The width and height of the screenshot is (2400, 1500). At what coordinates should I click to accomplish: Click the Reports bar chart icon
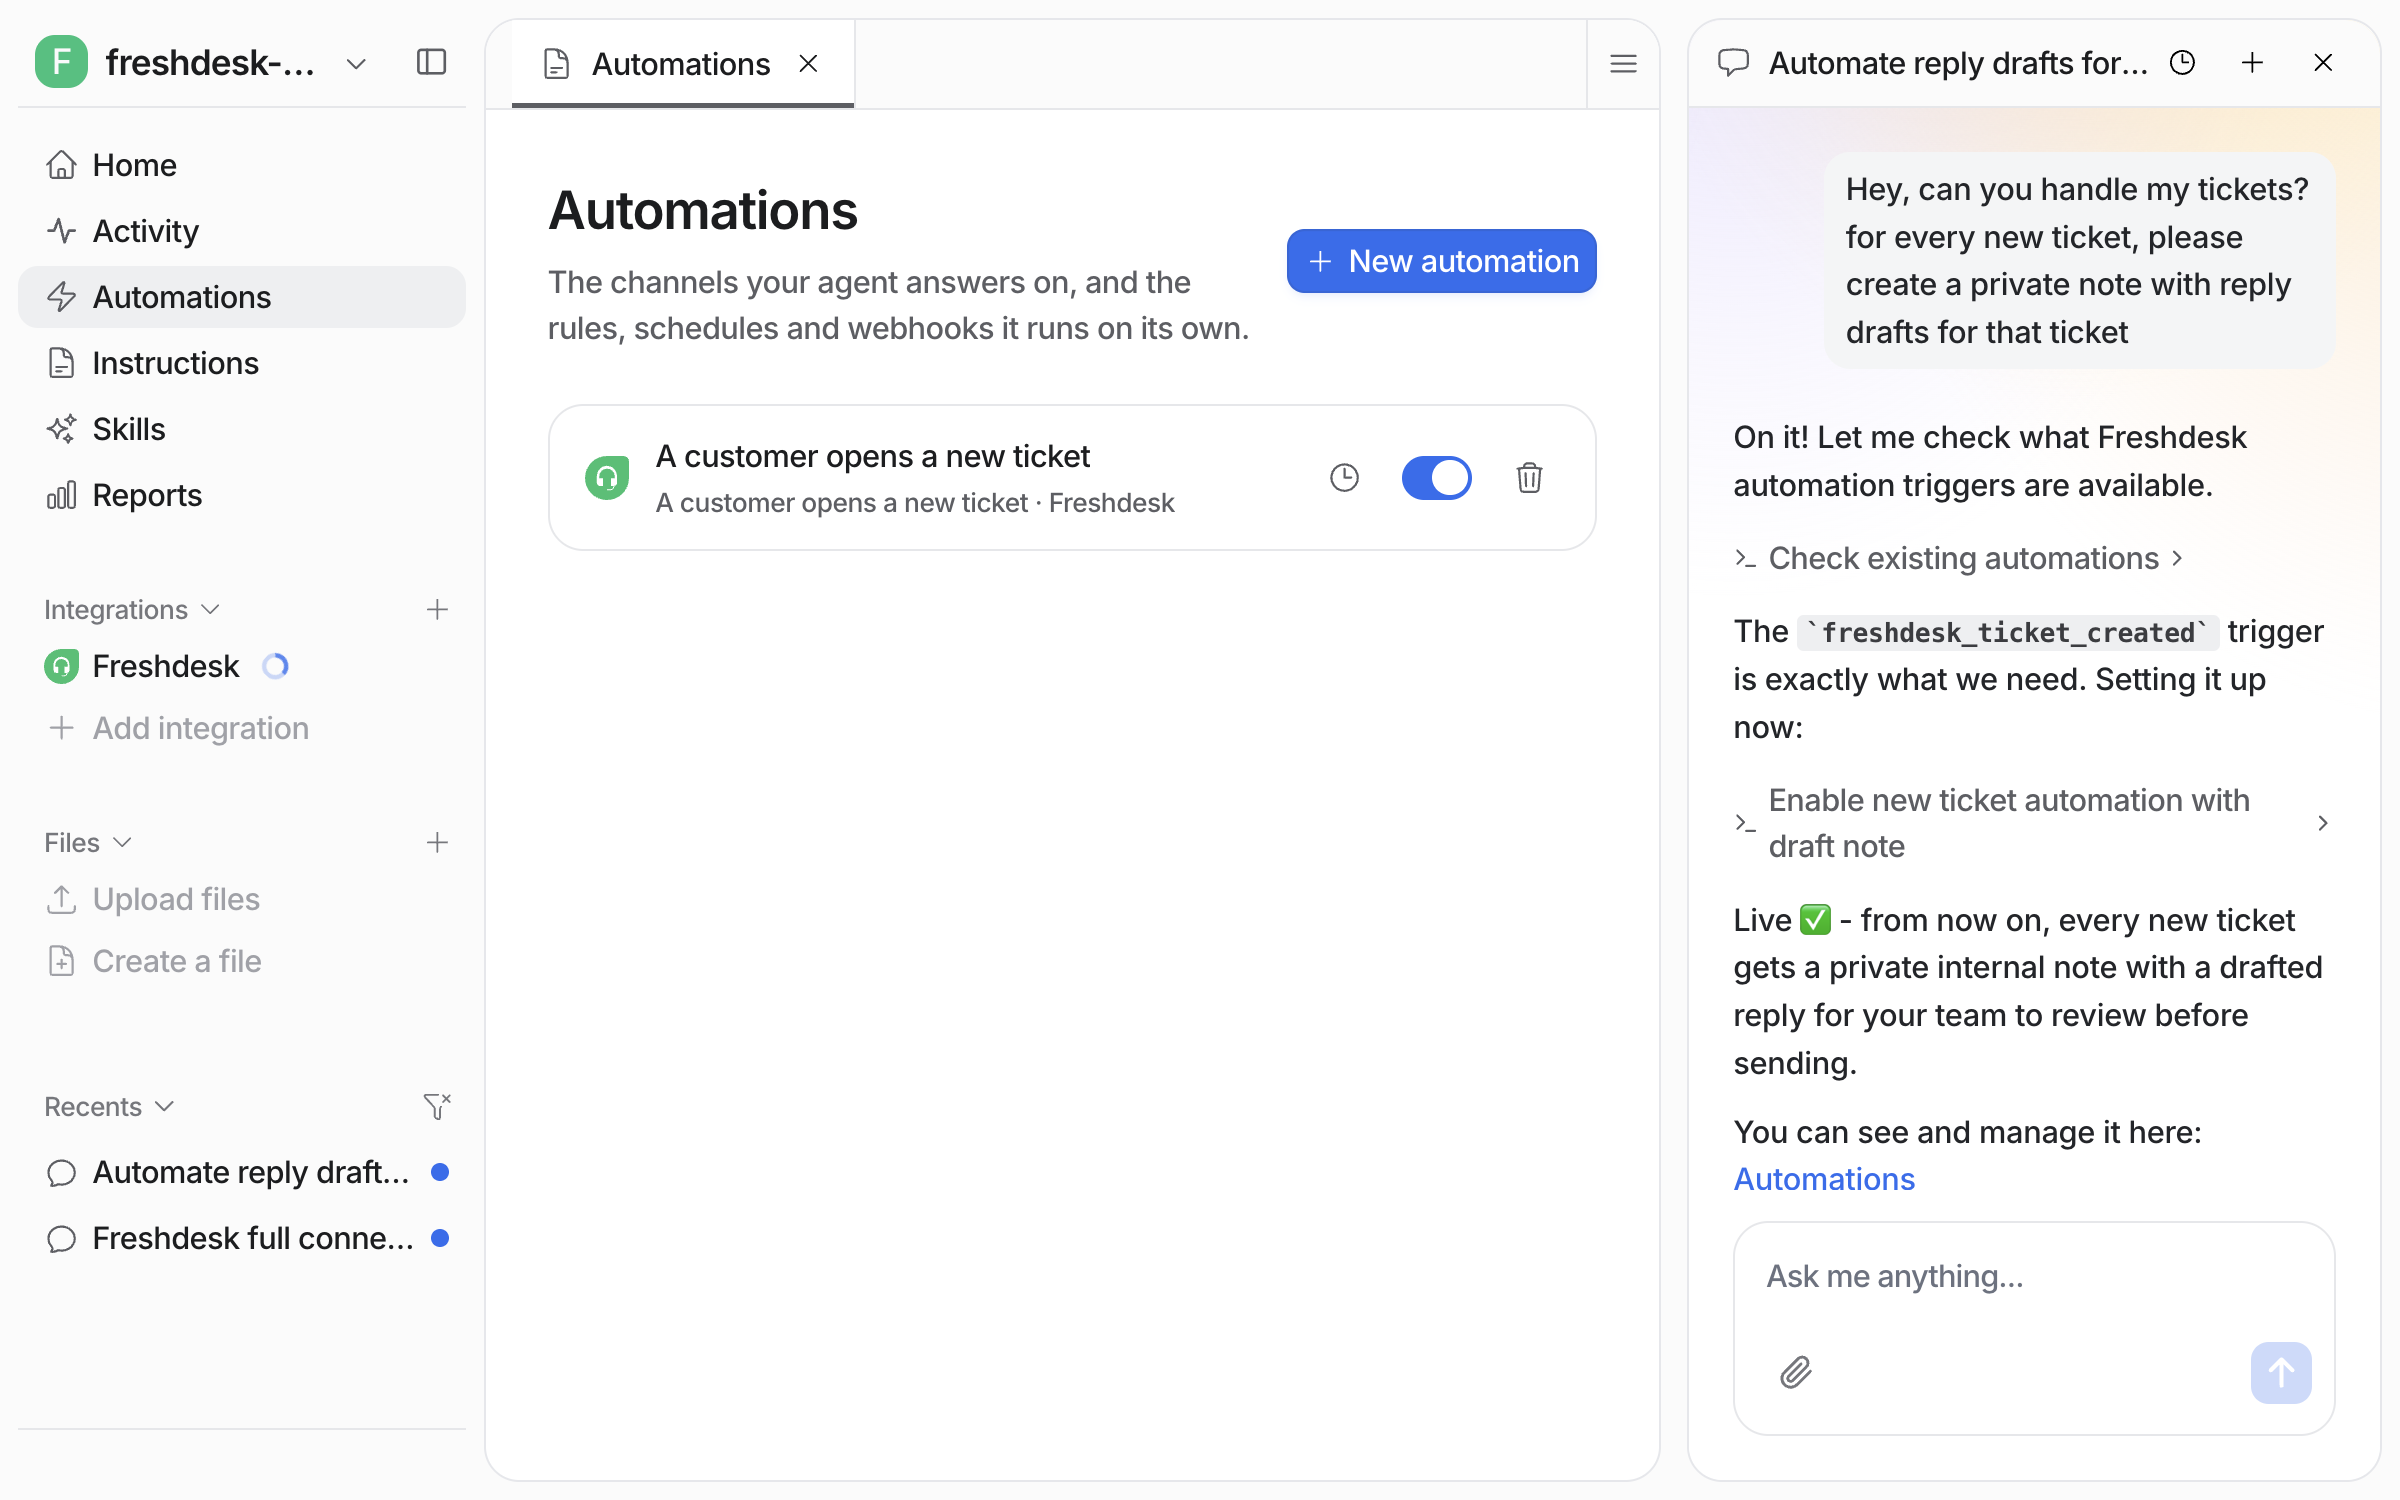click(x=61, y=495)
